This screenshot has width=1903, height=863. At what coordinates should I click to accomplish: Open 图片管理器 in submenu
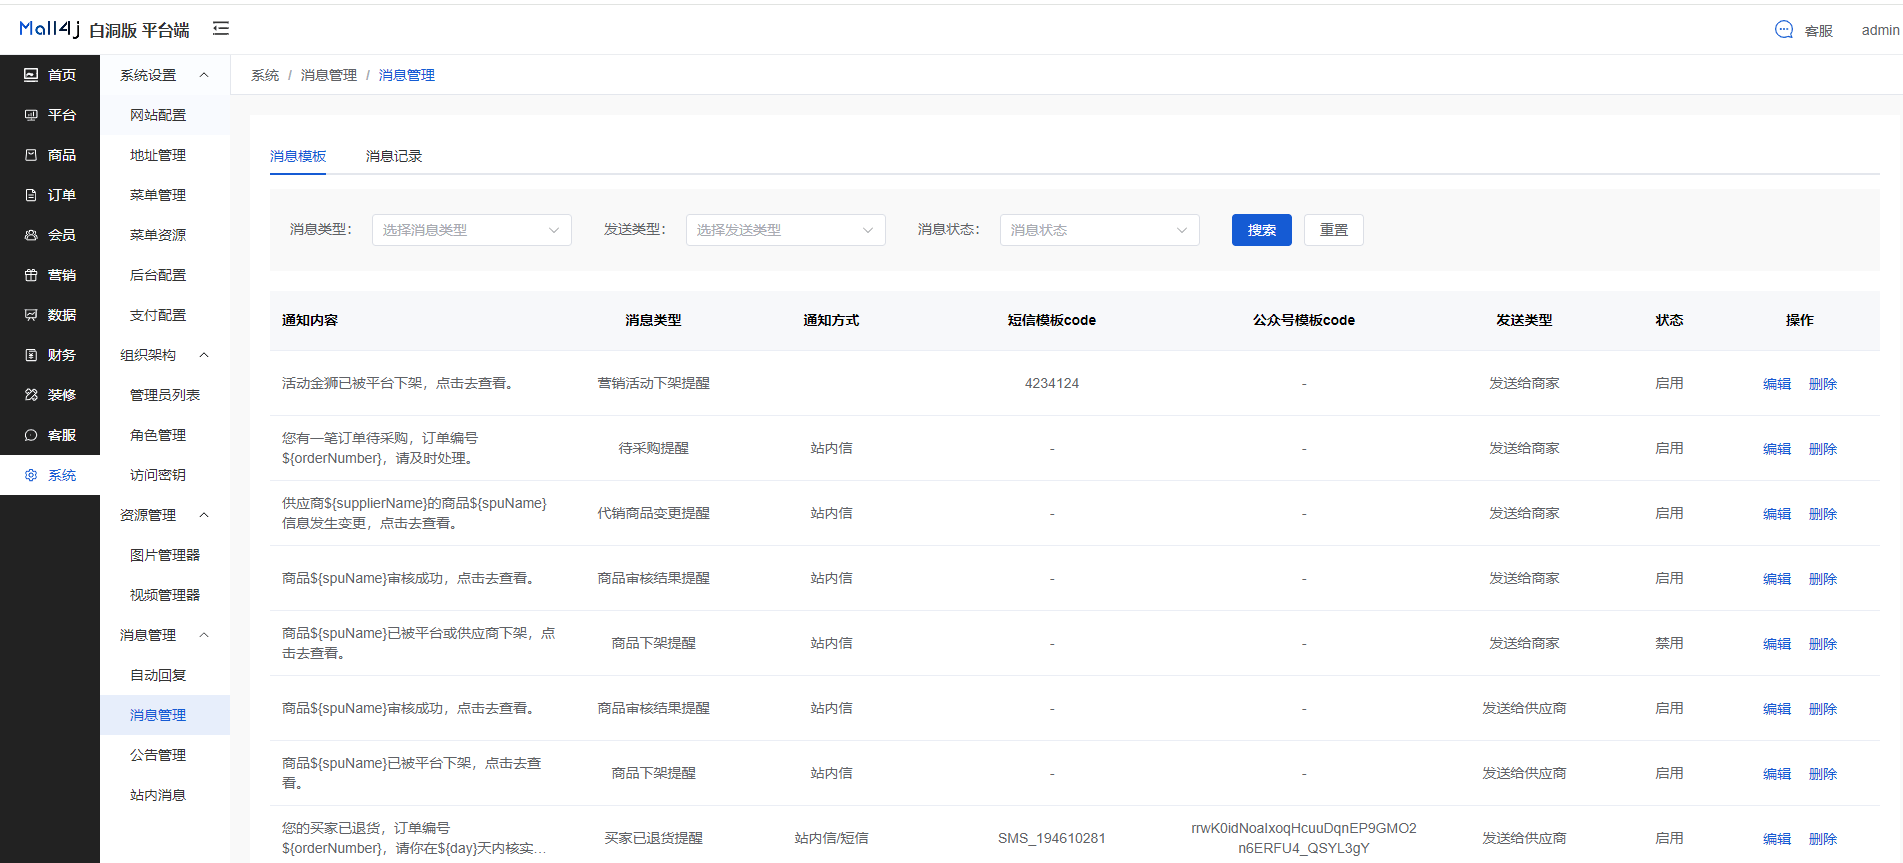coord(165,555)
